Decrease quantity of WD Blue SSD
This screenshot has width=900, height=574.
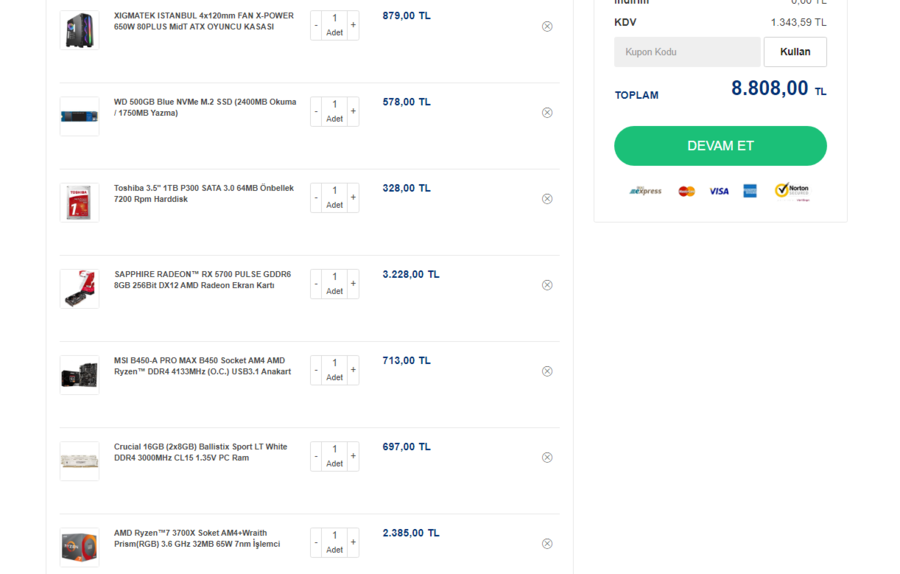(316, 112)
